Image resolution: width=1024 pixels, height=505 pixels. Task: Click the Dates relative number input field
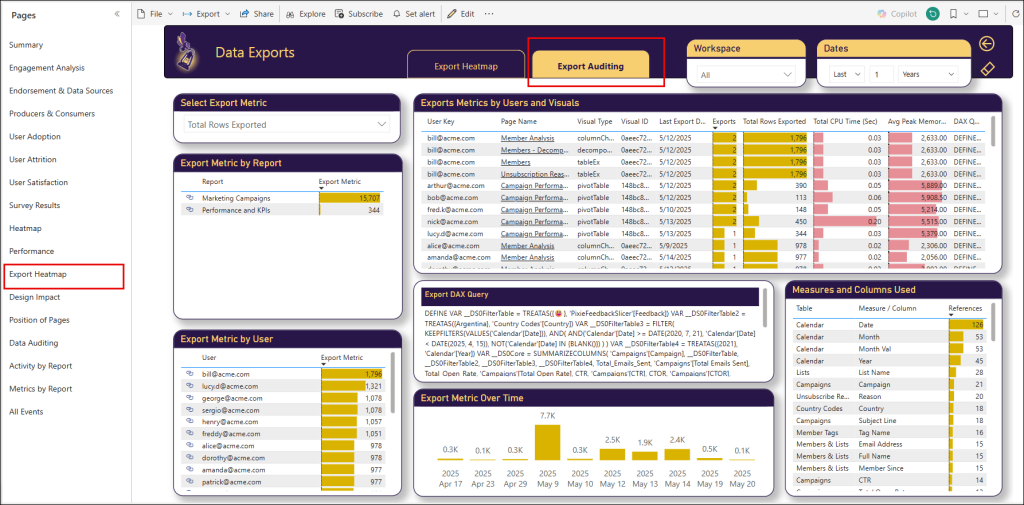pos(878,75)
